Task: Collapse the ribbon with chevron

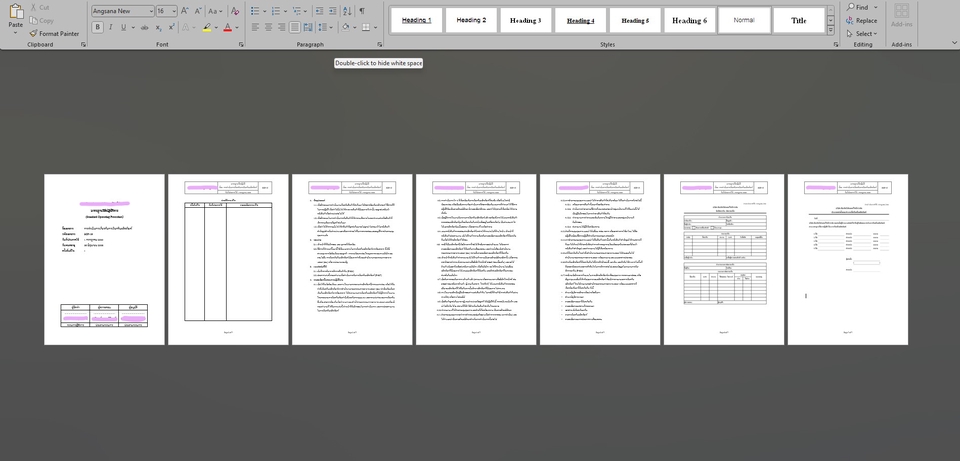Action: [955, 42]
